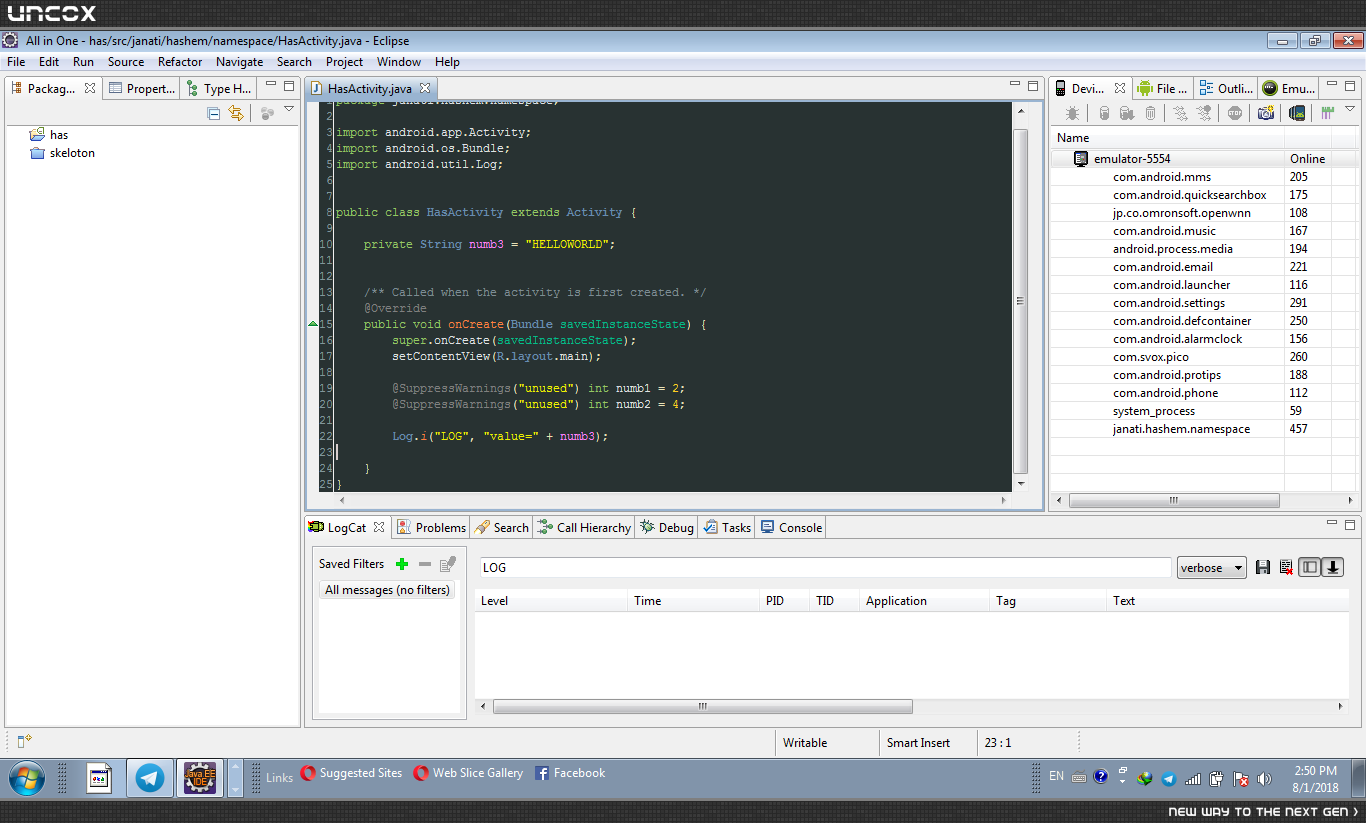The image size is (1366, 823).
Task: Click the Update Threads icon
Action: tap(1181, 114)
